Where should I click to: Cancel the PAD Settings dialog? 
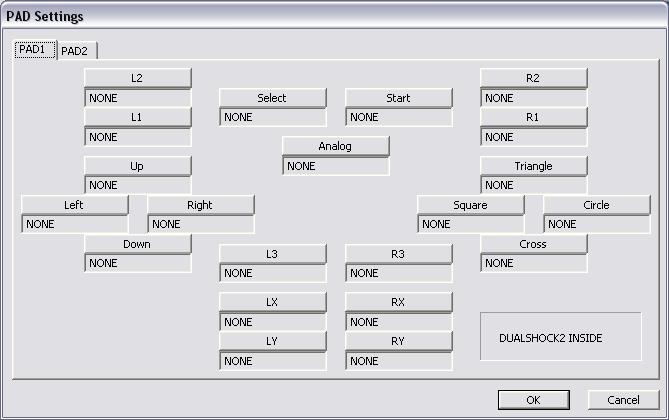pyautogui.click(x=623, y=400)
